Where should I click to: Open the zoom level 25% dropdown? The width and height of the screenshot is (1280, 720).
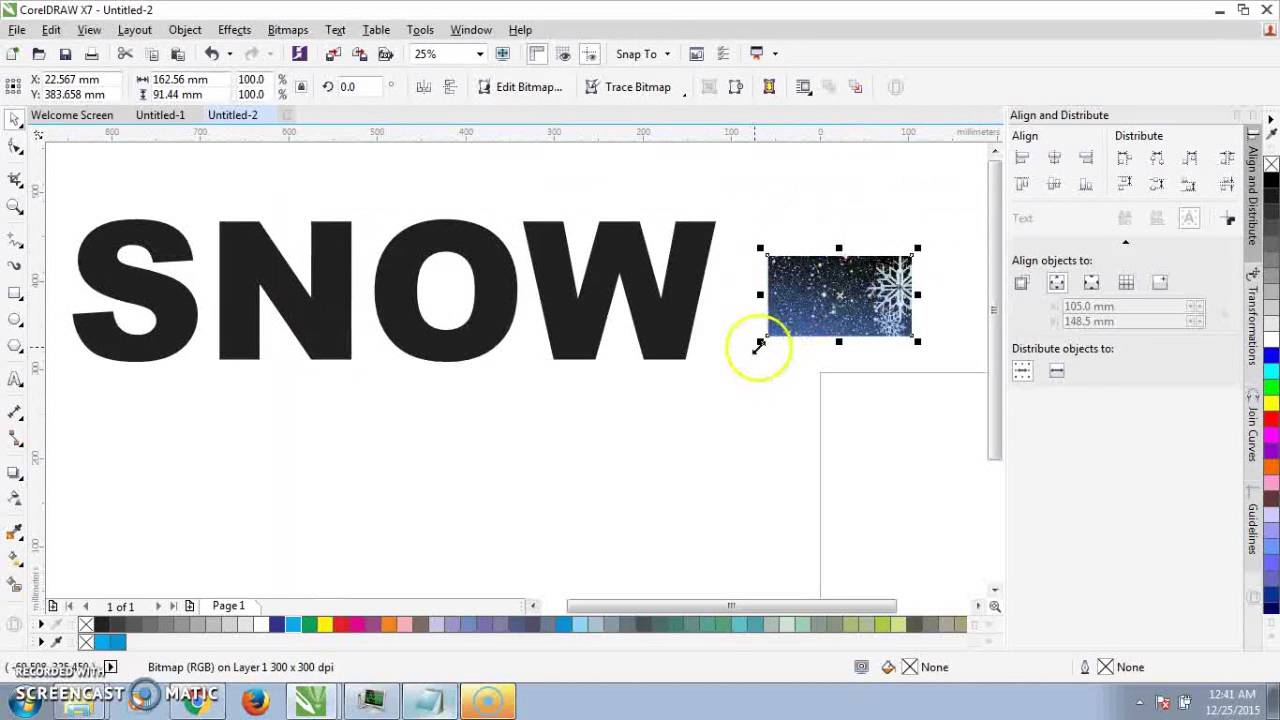pos(480,54)
